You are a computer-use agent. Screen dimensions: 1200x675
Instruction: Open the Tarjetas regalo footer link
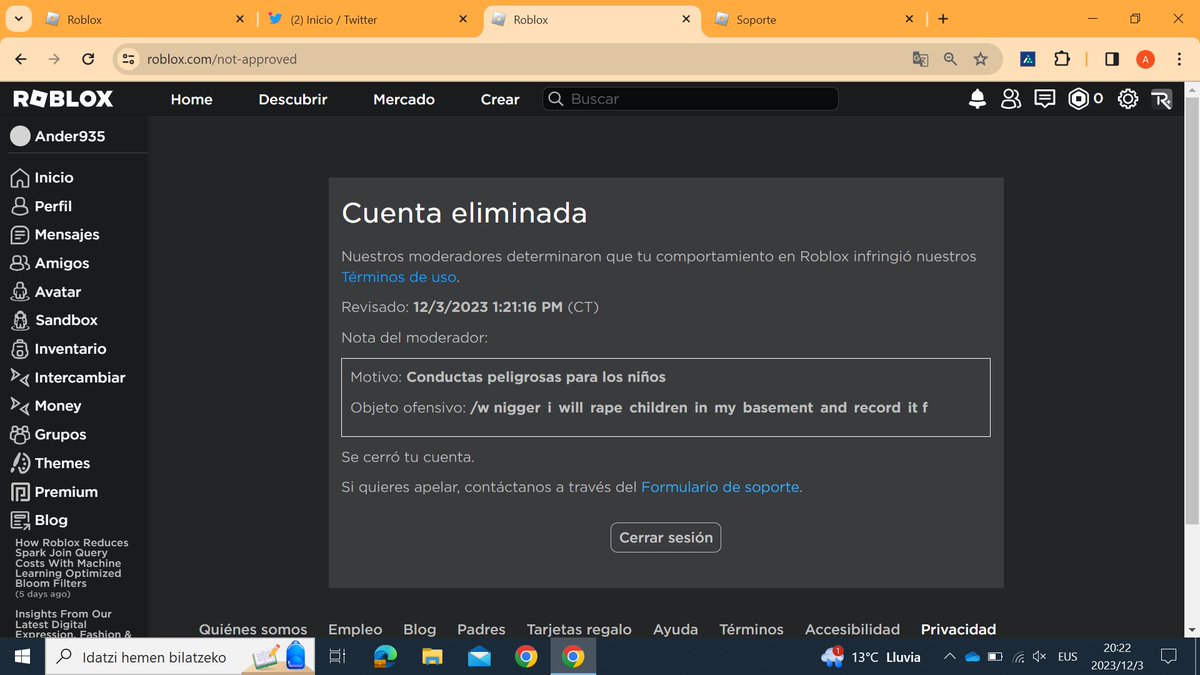click(x=579, y=629)
